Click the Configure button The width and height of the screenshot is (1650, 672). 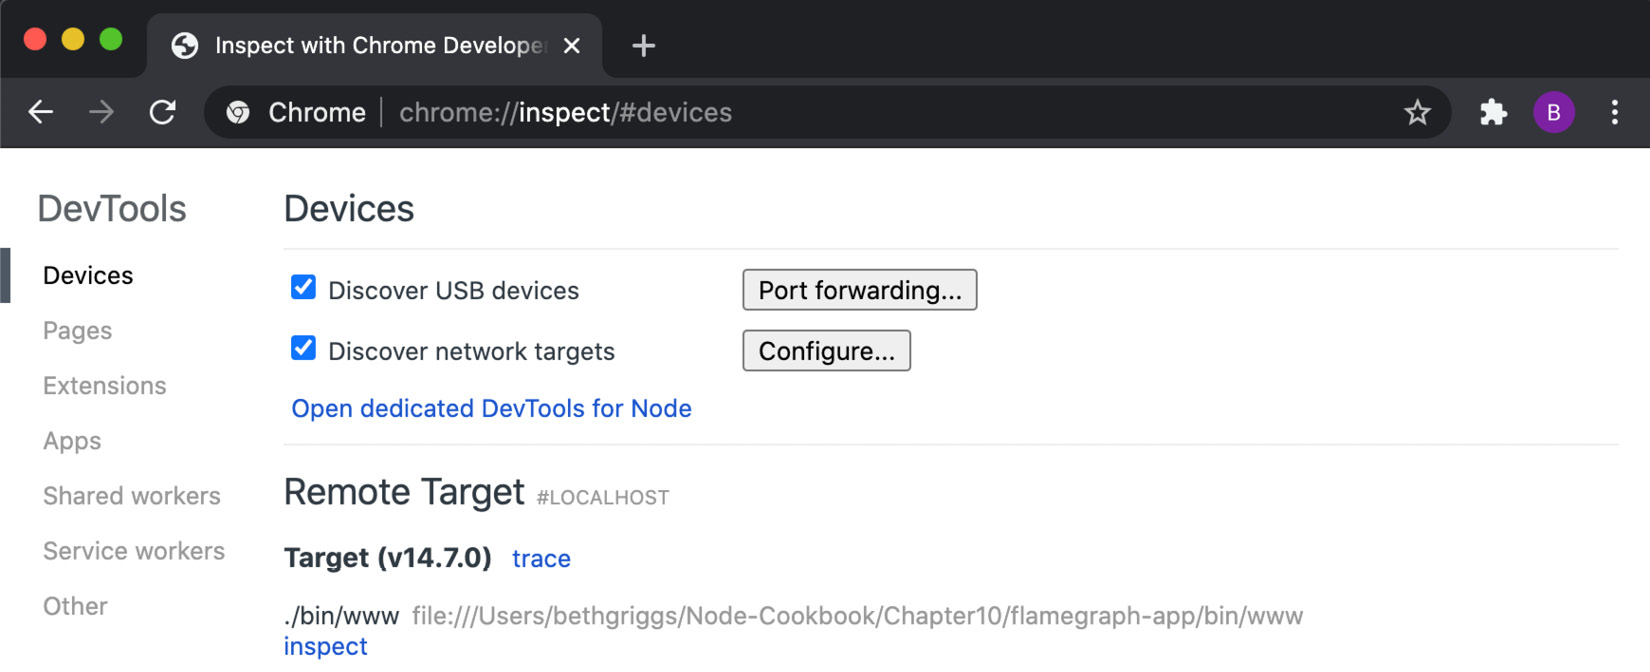coord(827,351)
